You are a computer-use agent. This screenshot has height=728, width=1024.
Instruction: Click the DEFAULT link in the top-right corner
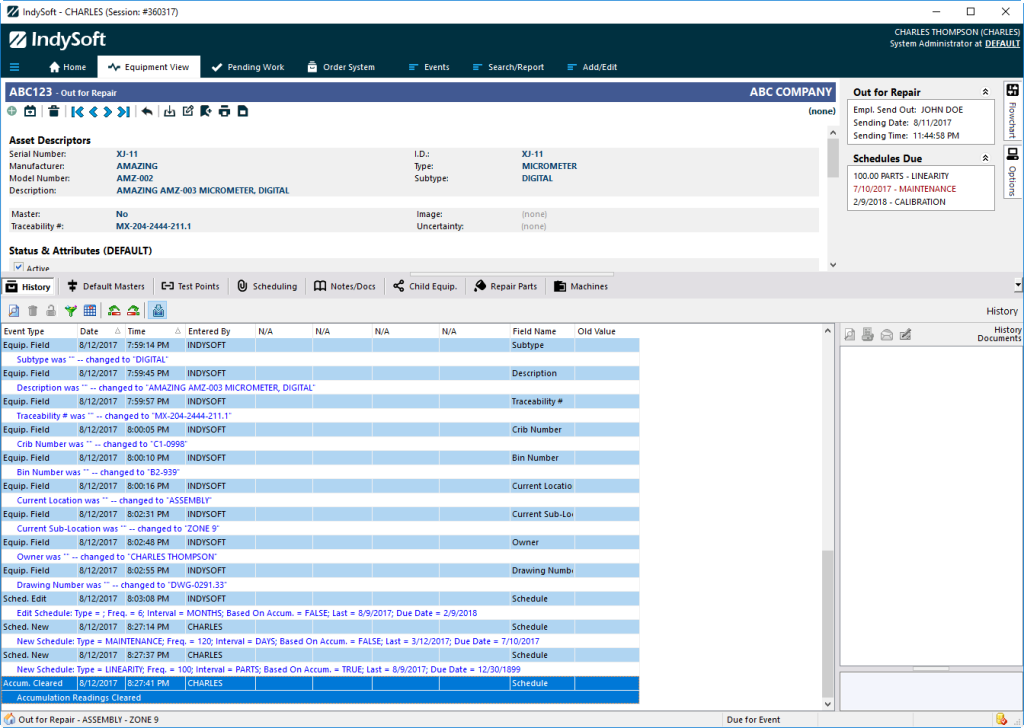tap(1000, 43)
